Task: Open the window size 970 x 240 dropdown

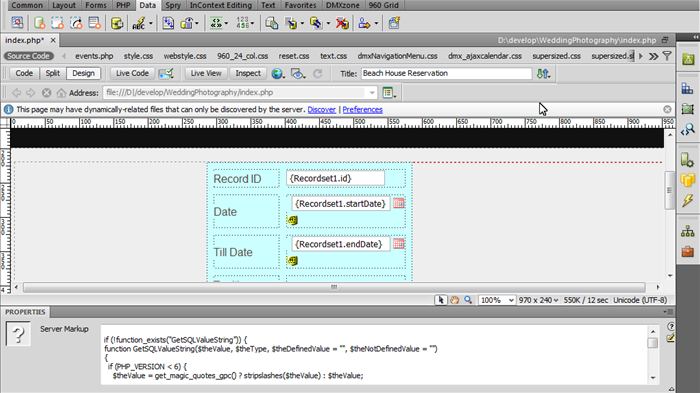Action: point(538,300)
